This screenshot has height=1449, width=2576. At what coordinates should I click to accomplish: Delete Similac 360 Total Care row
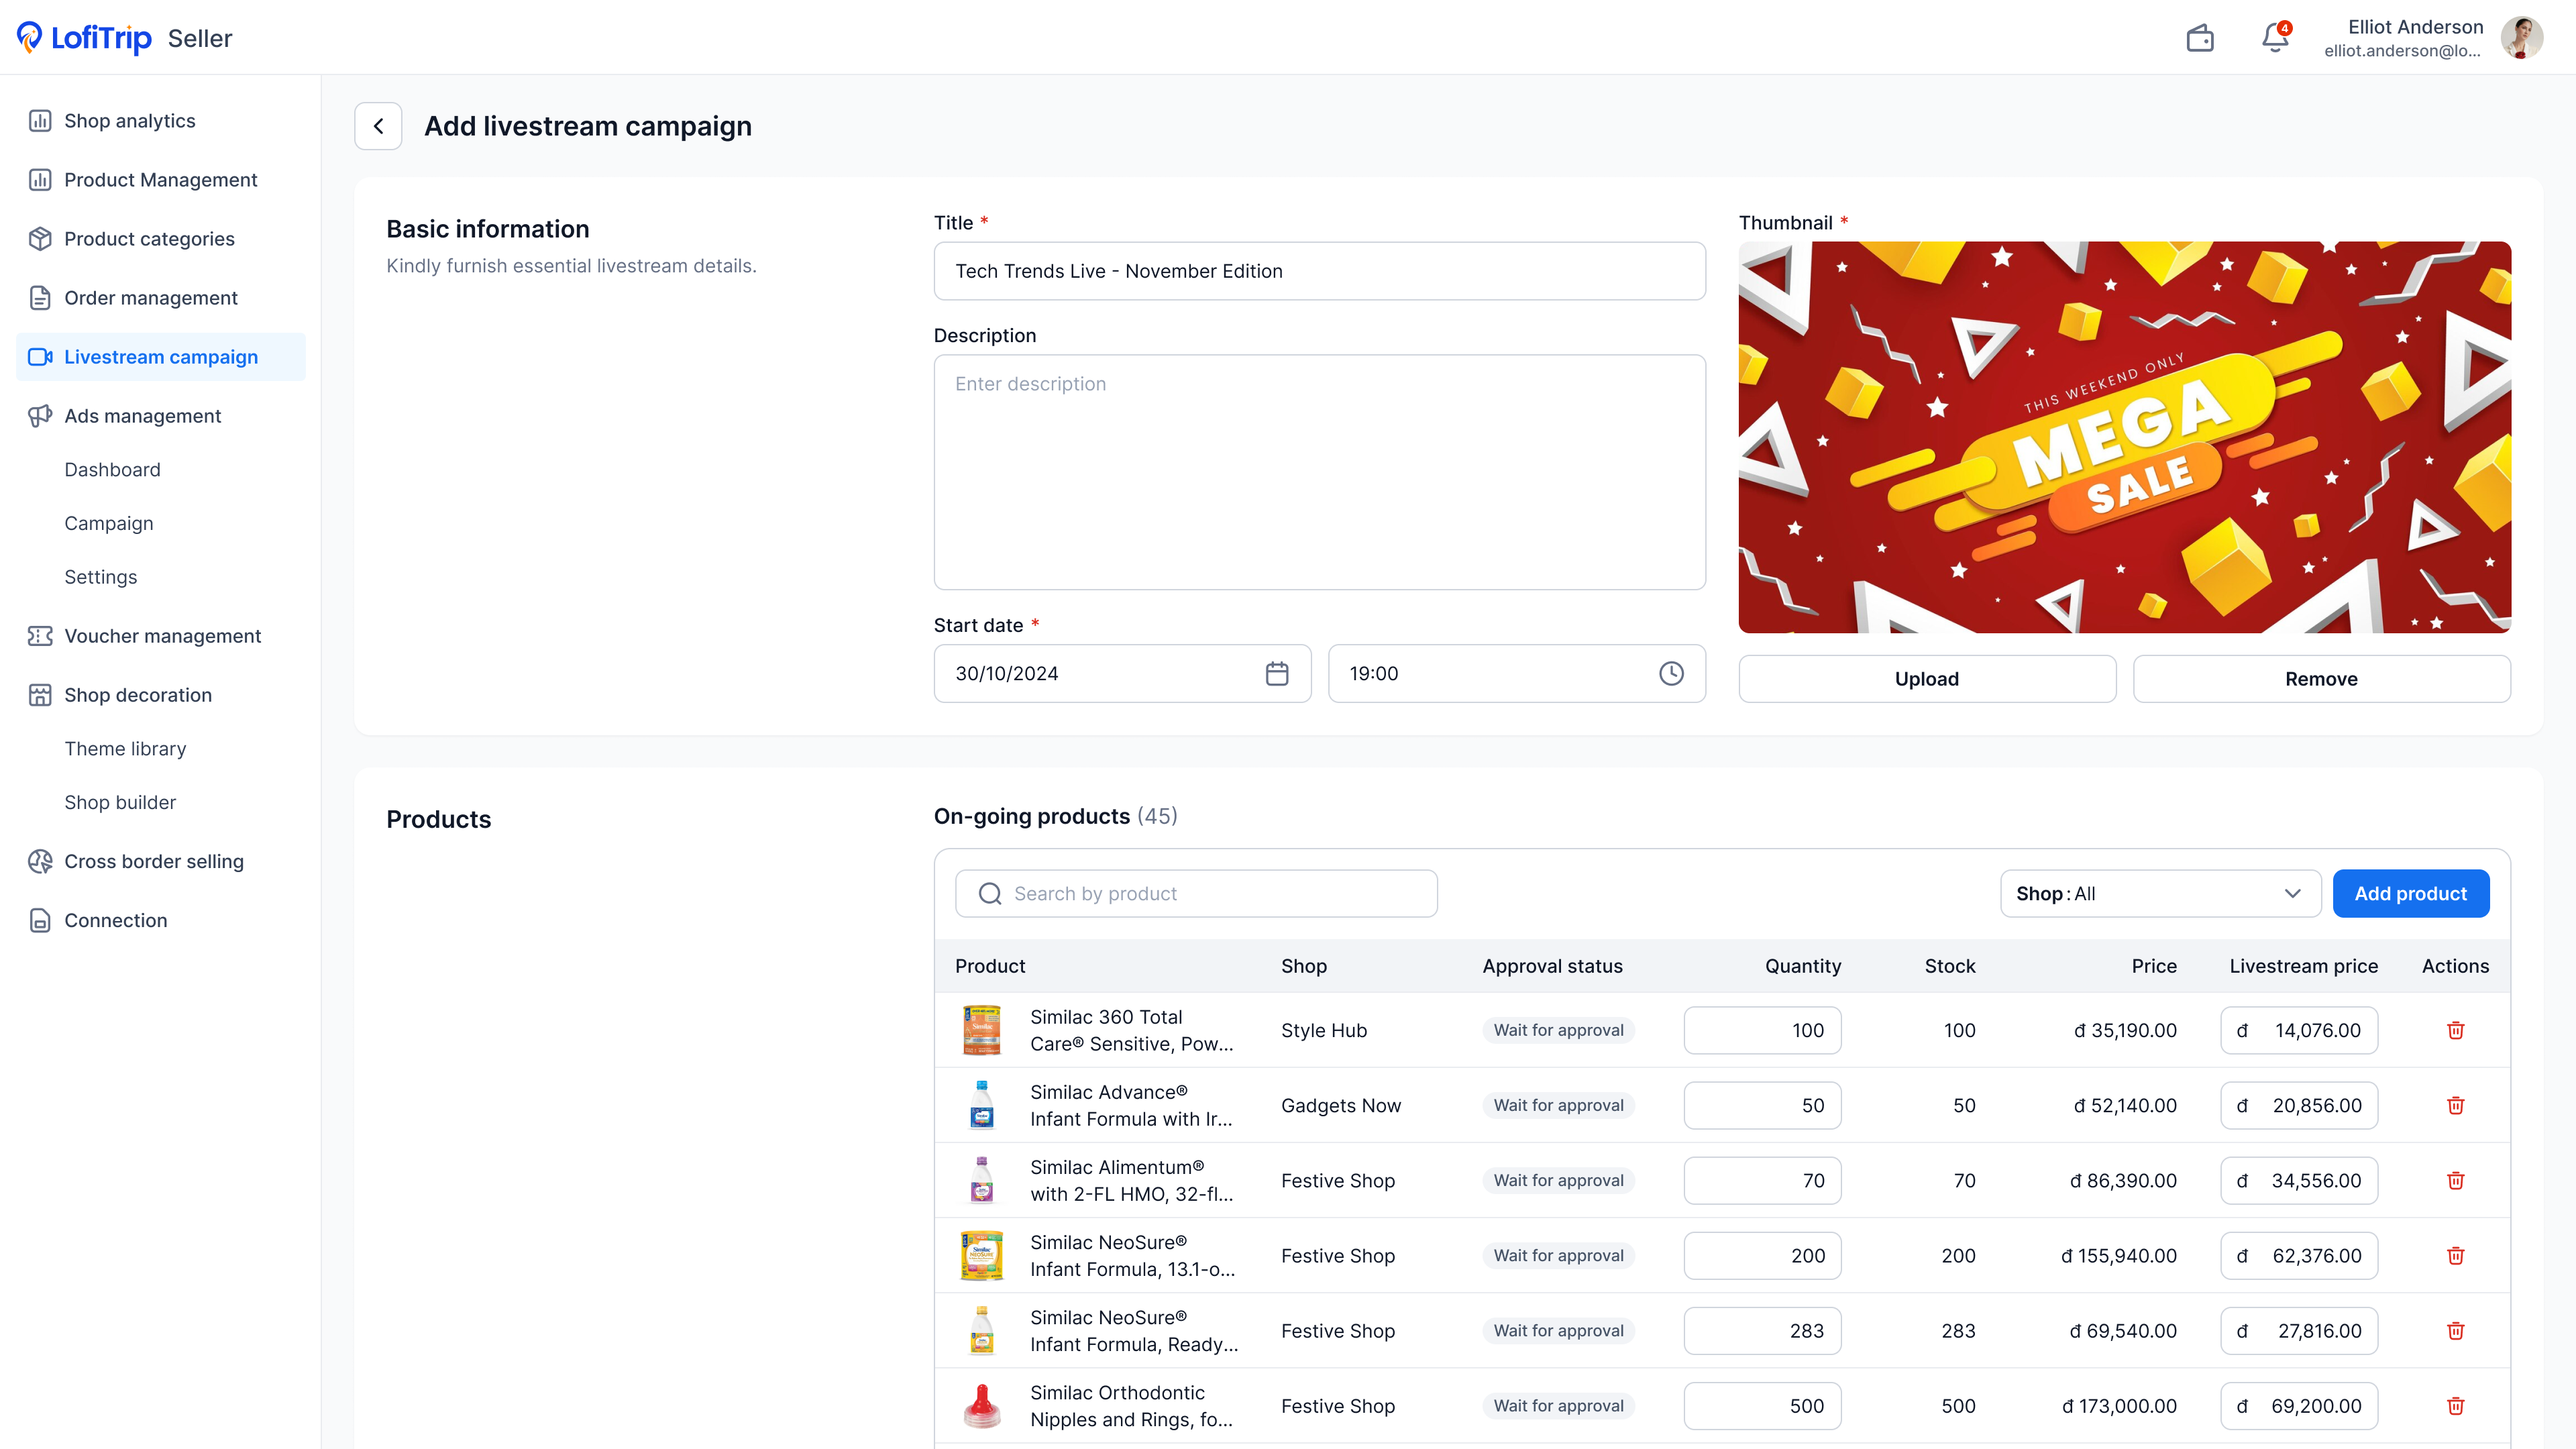pyautogui.click(x=2455, y=1030)
